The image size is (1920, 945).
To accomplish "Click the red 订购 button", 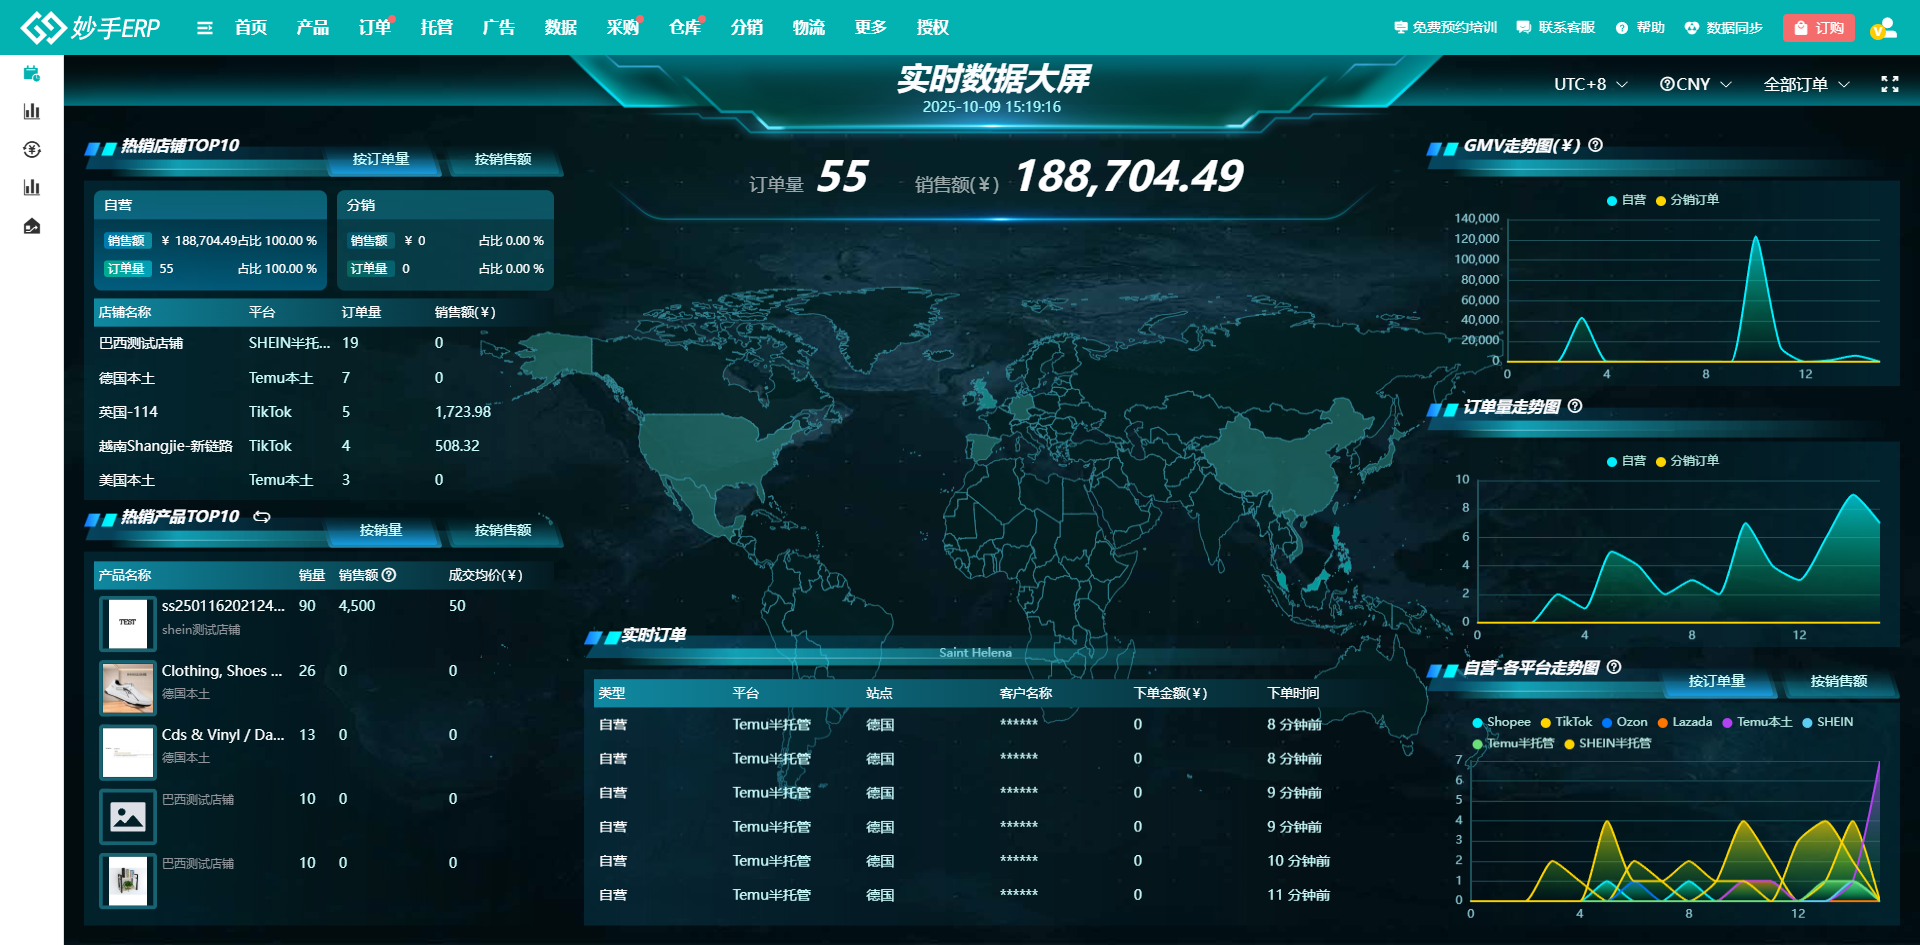I will pyautogui.click(x=1818, y=28).
